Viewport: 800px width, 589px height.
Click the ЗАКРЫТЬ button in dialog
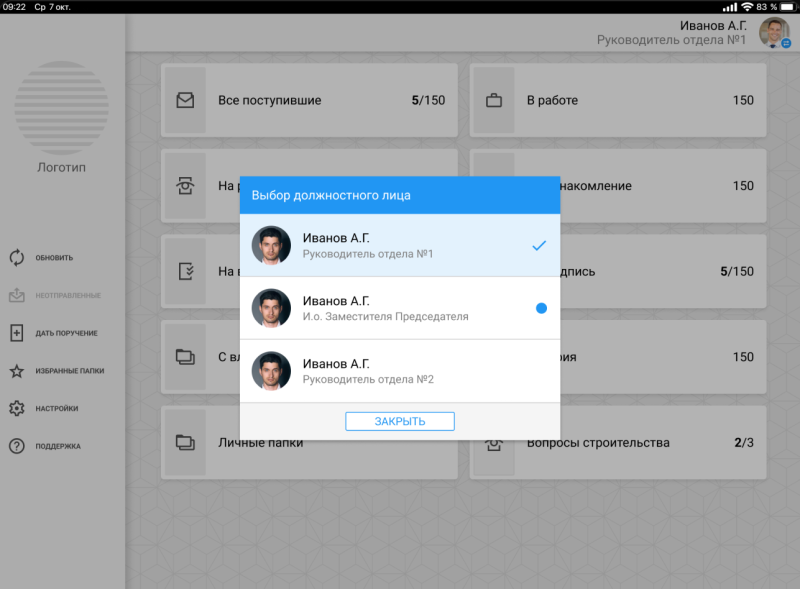(399, 421)
